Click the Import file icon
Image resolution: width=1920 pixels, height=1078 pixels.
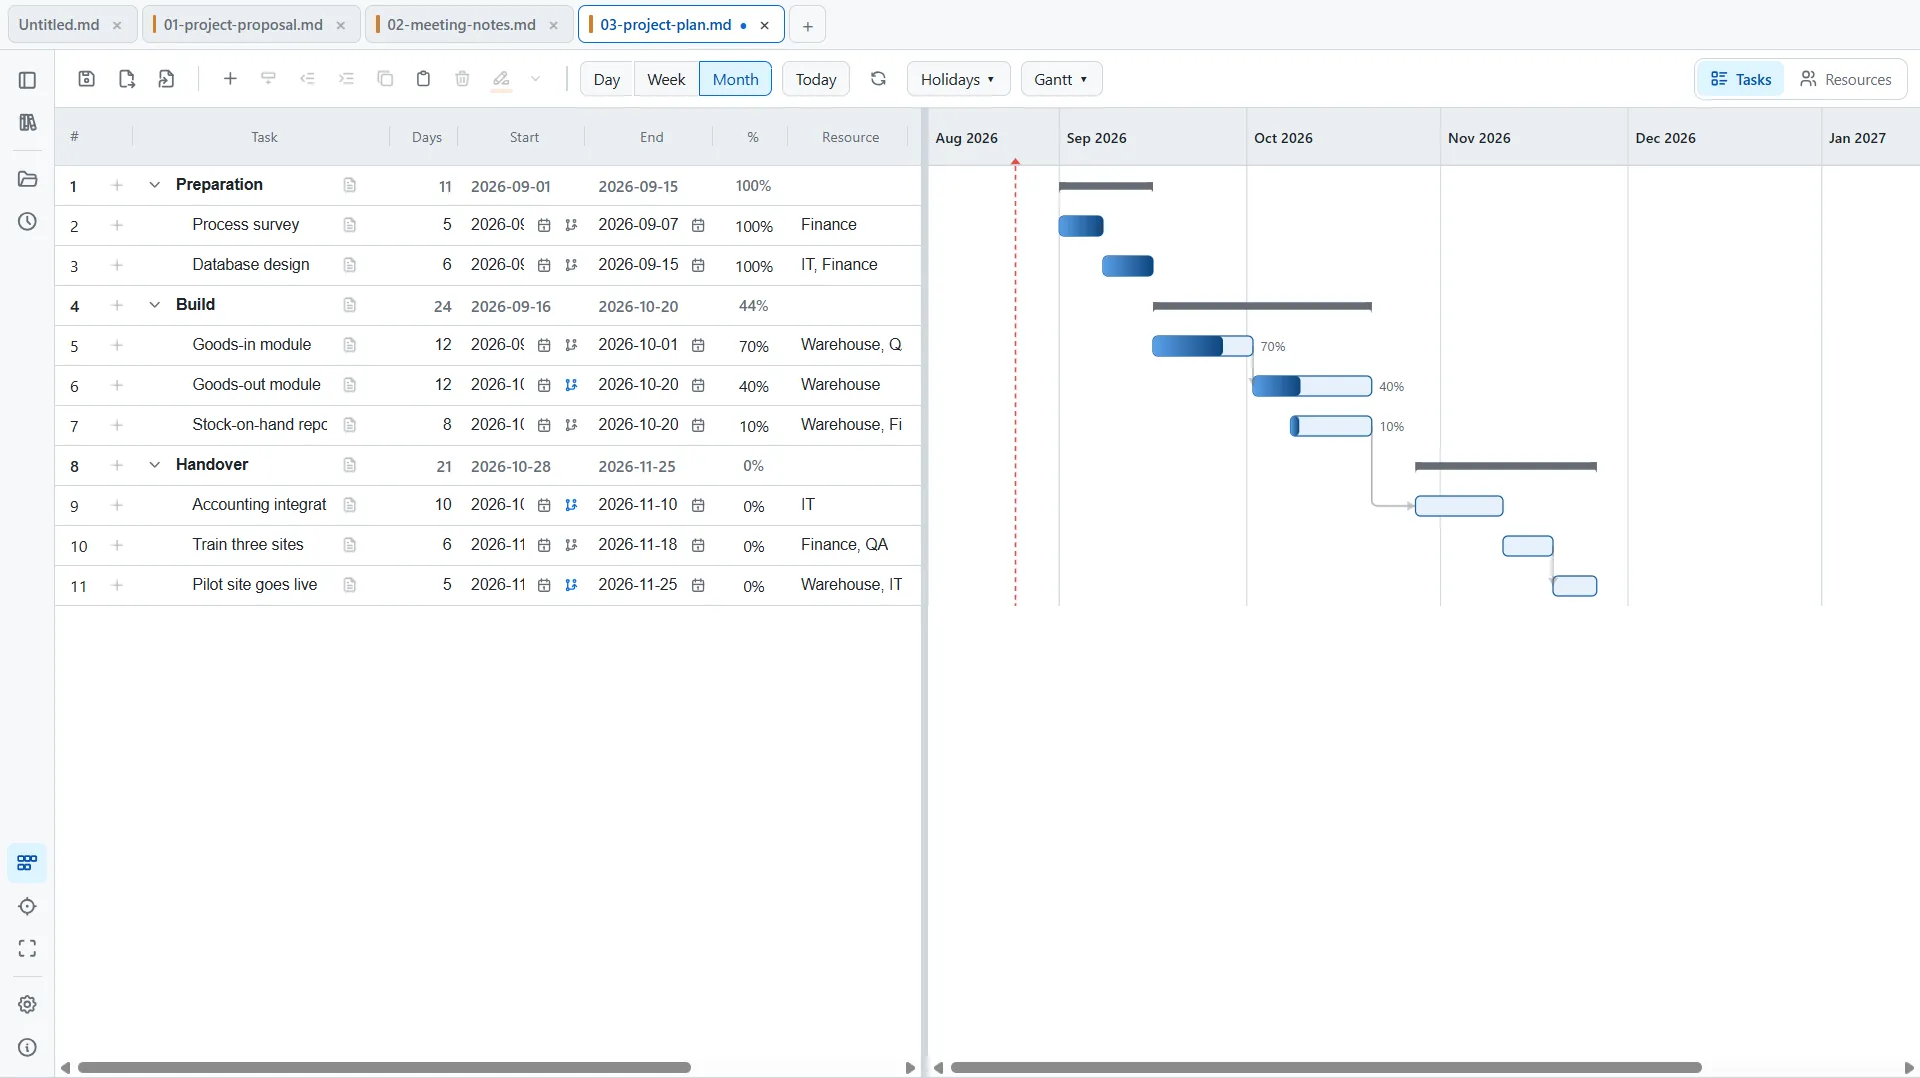pyautogui.click(x=167, y=79)
